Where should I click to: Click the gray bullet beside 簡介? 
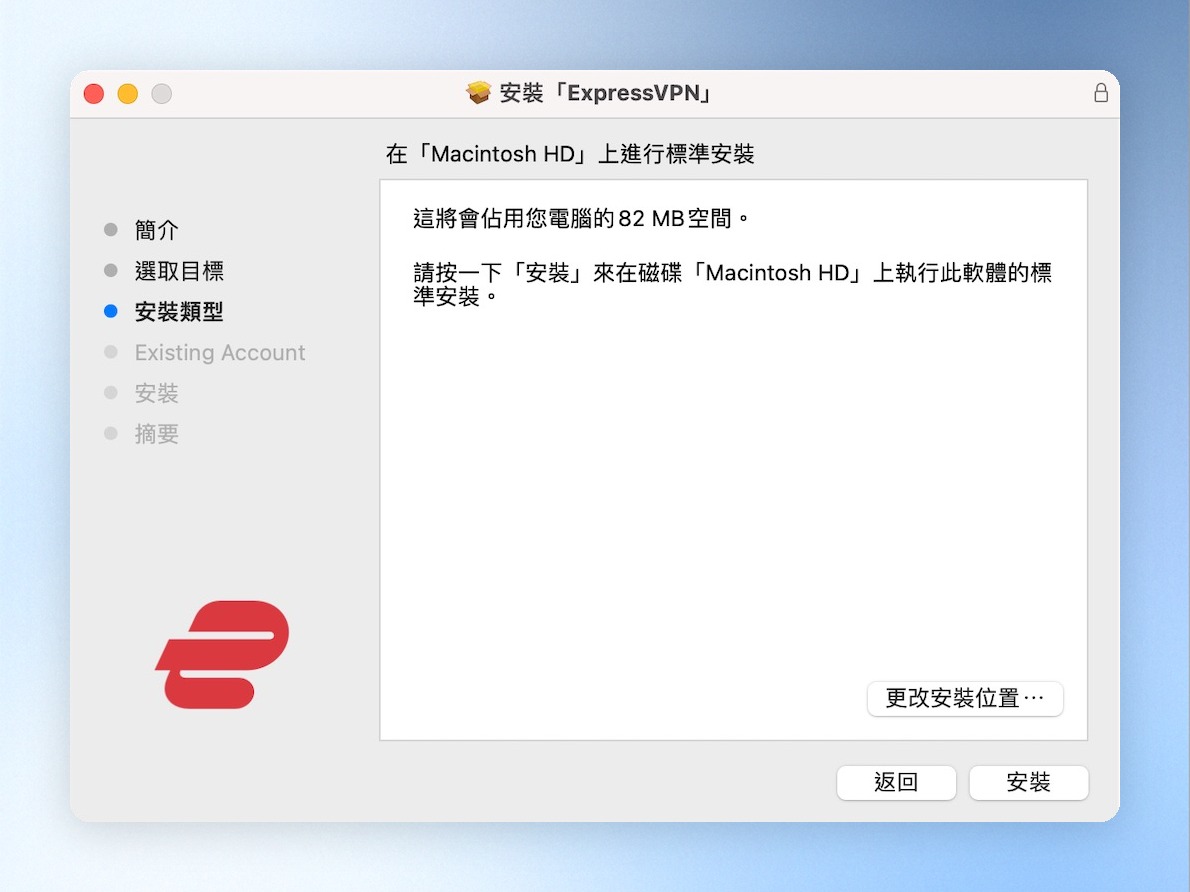tap(111, 229)
